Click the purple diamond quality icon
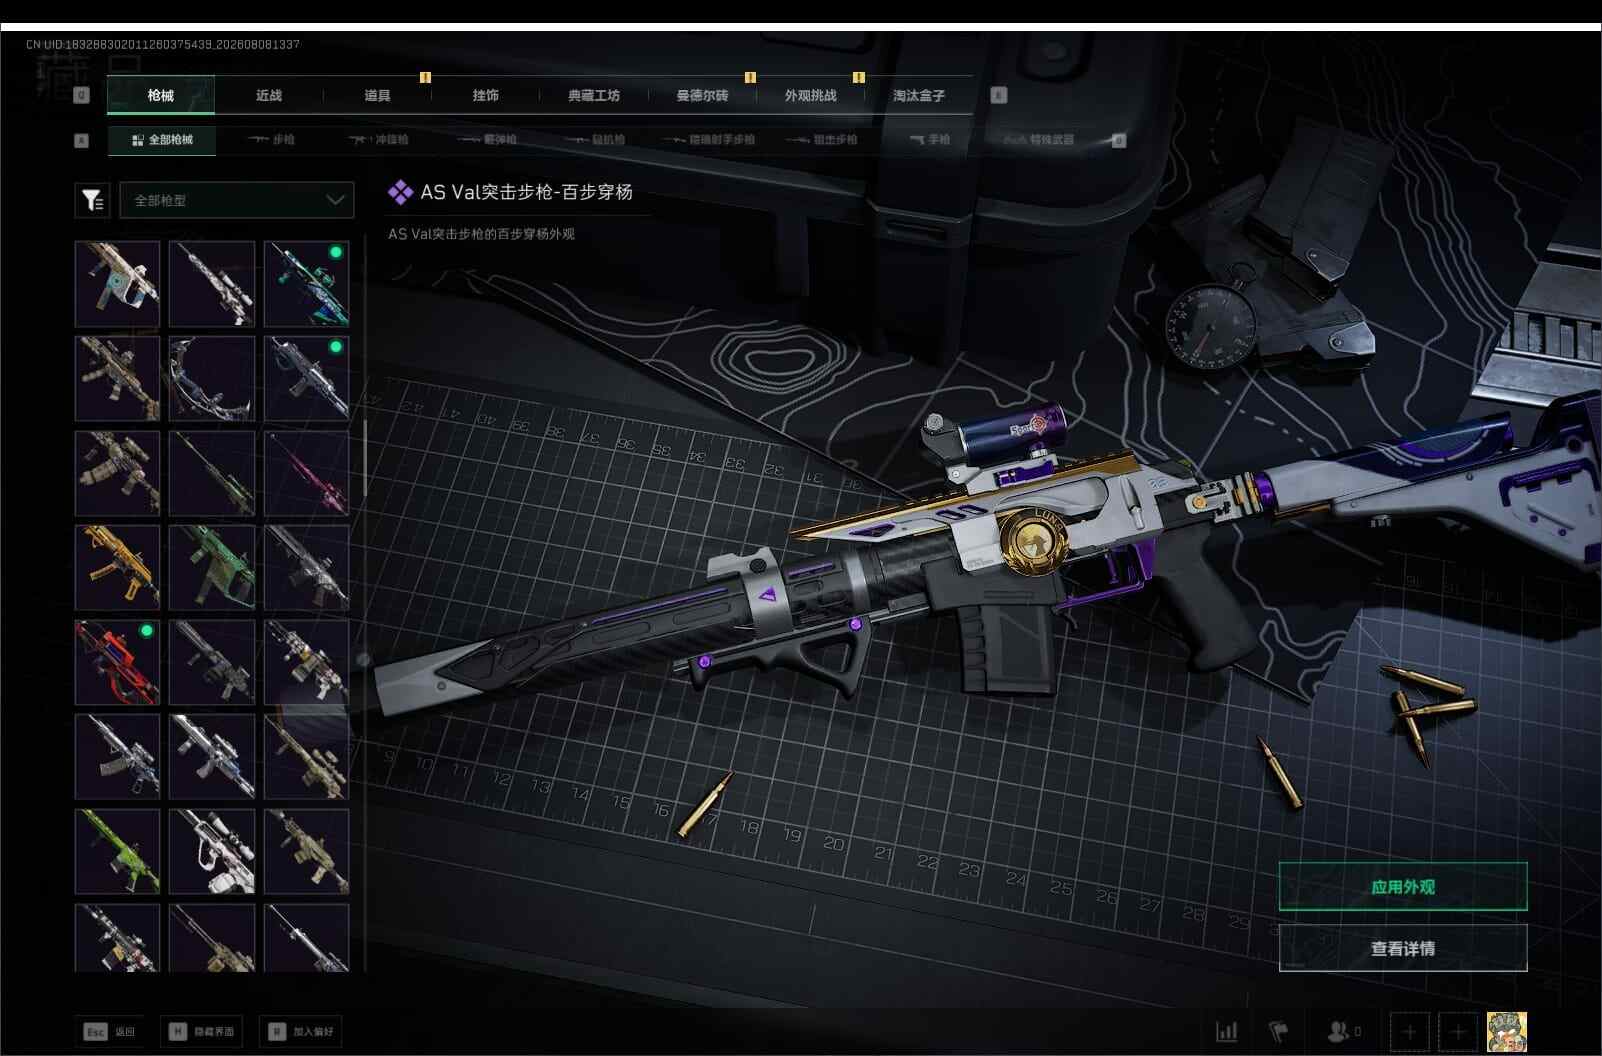This screenshot has width=1602, height=1056. pyautogui.click(x=400, y=192)
